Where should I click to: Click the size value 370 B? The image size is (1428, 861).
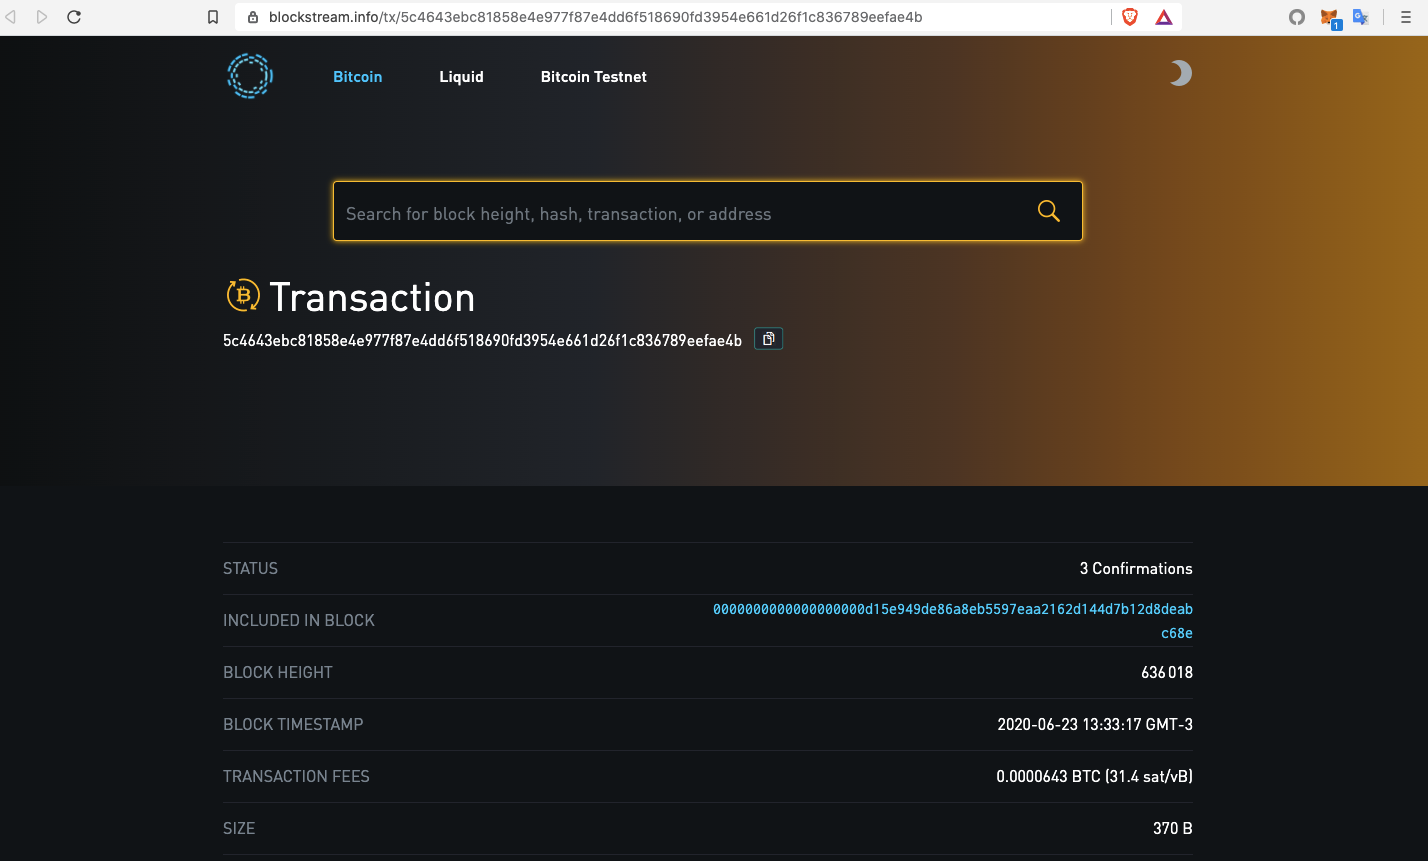(1173, 828)
